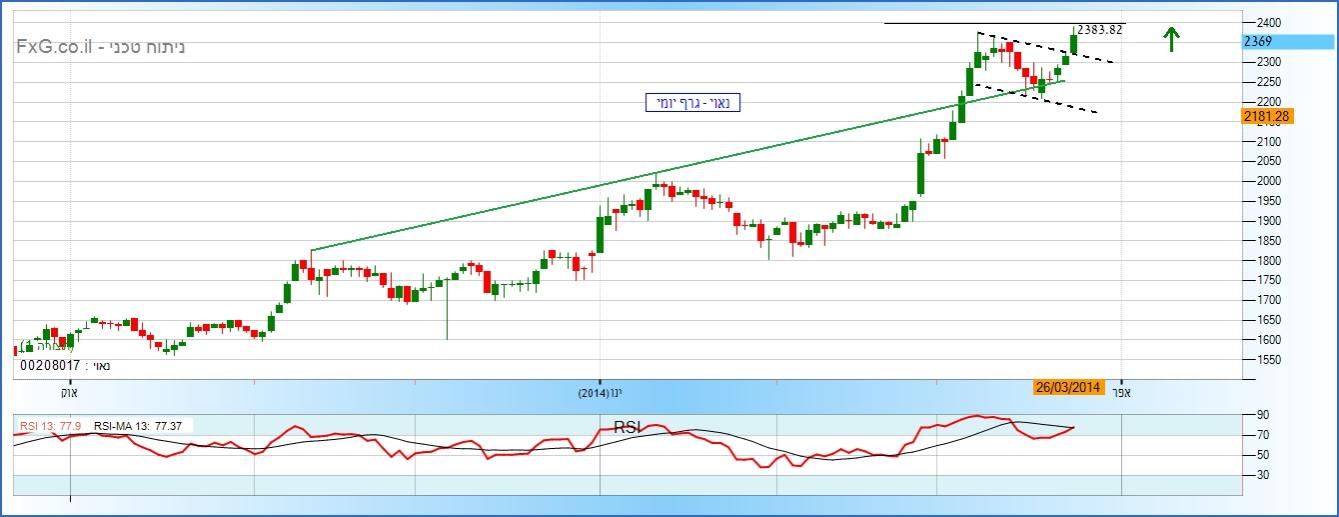Click the boxed Hebrew daily chart title label

[693, 102]
